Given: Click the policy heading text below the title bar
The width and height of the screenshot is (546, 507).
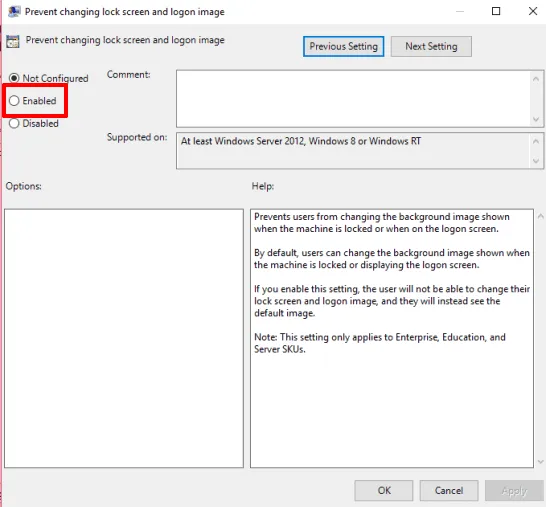Looking at the screenshot, I should pos(125,40).
